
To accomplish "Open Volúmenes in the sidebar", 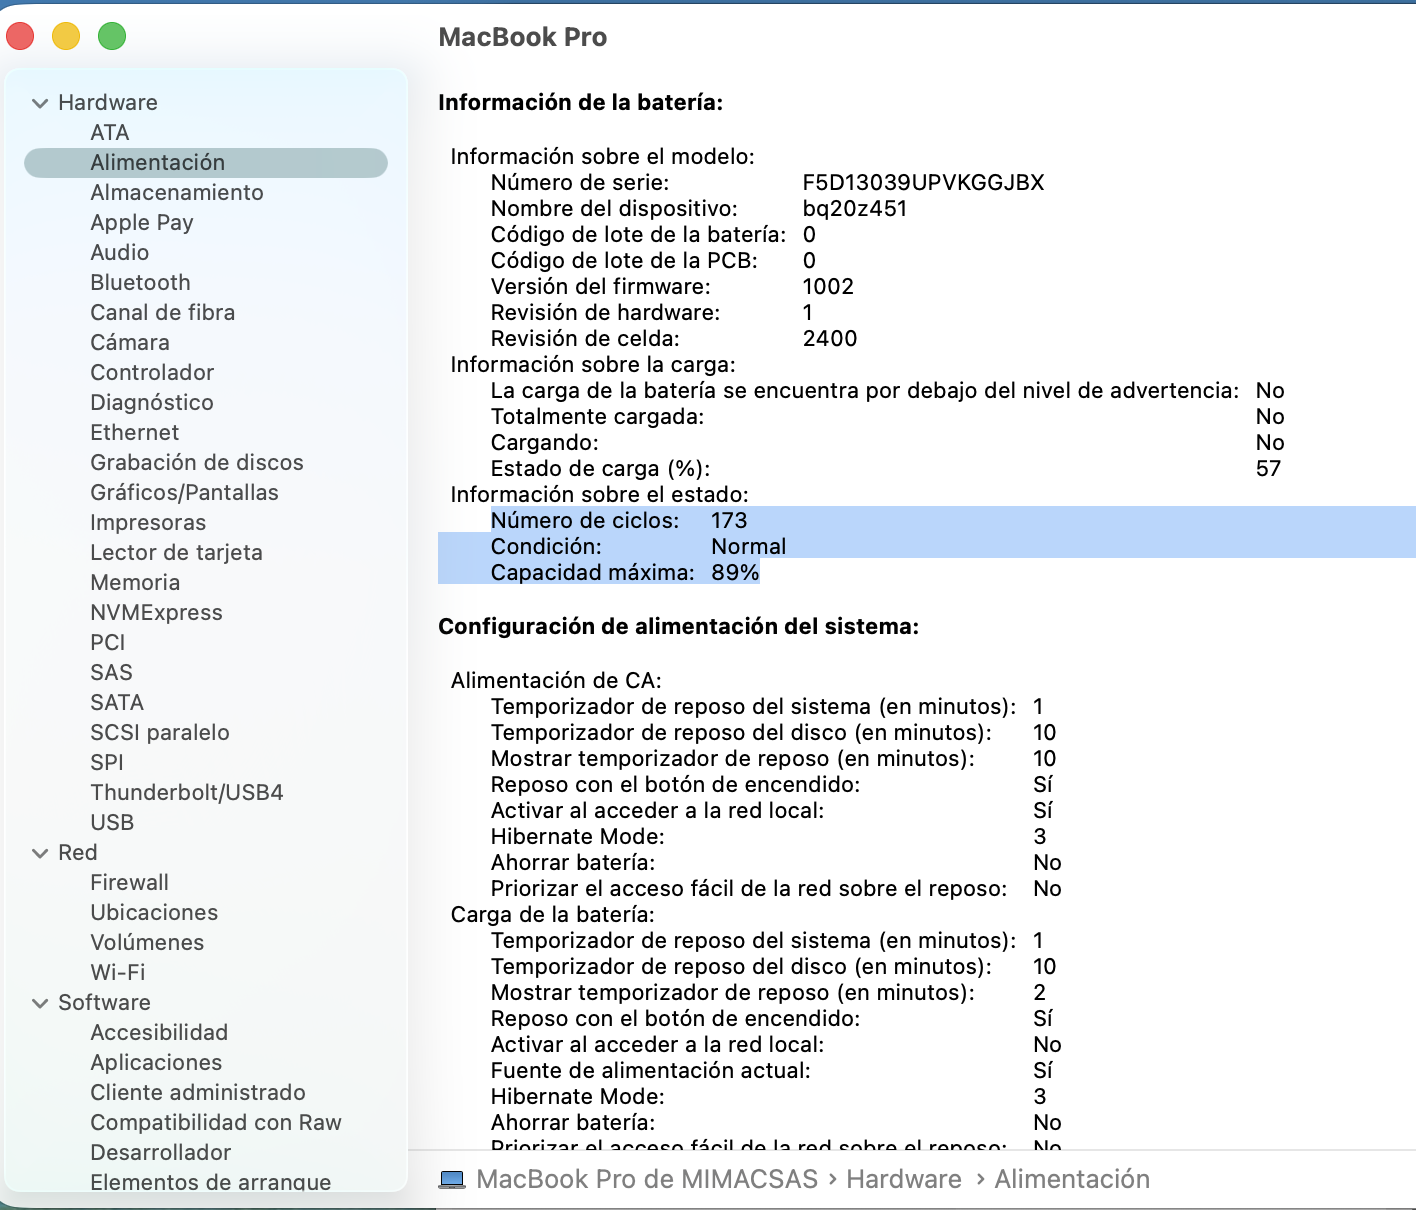I will point(147,943).
